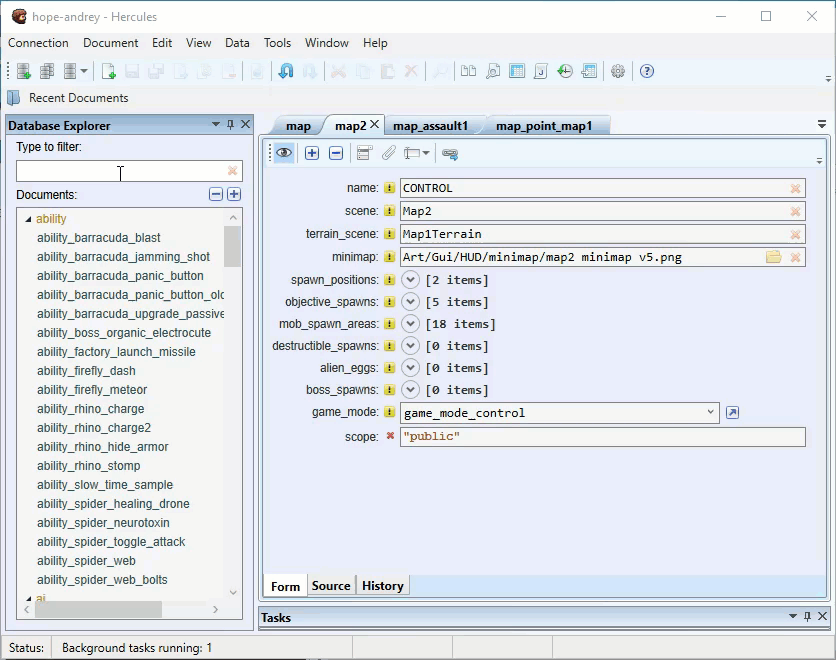Expand objective_spawns items list
This screenshot has height=660, width=836.
[x=410, y=302]
